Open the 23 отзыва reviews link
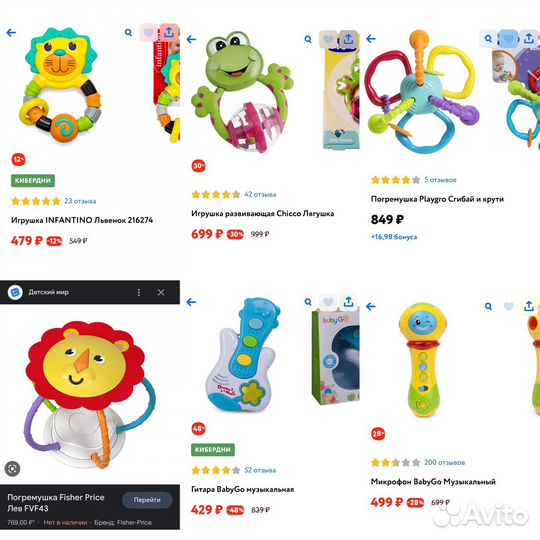540x540 pixels. tap(80, 201)
